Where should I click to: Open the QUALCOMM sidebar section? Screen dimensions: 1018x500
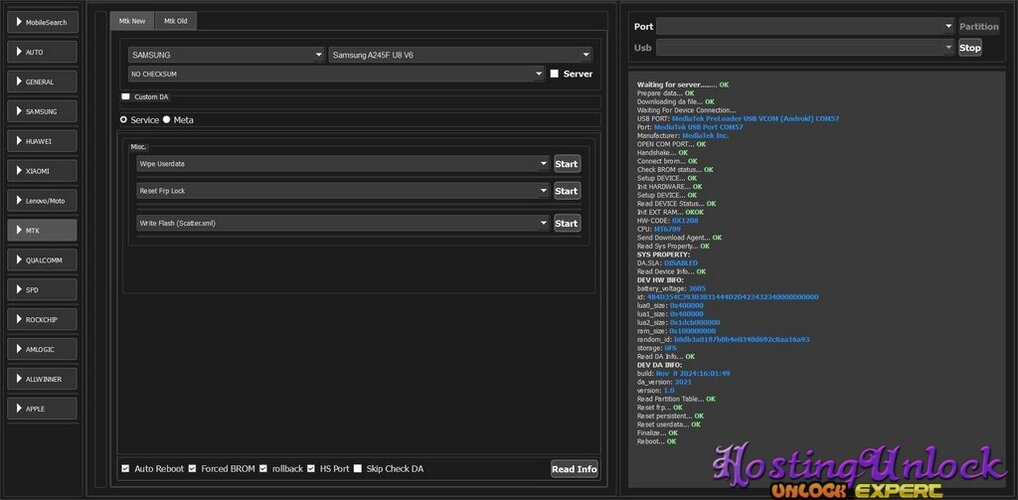point(42,260)
